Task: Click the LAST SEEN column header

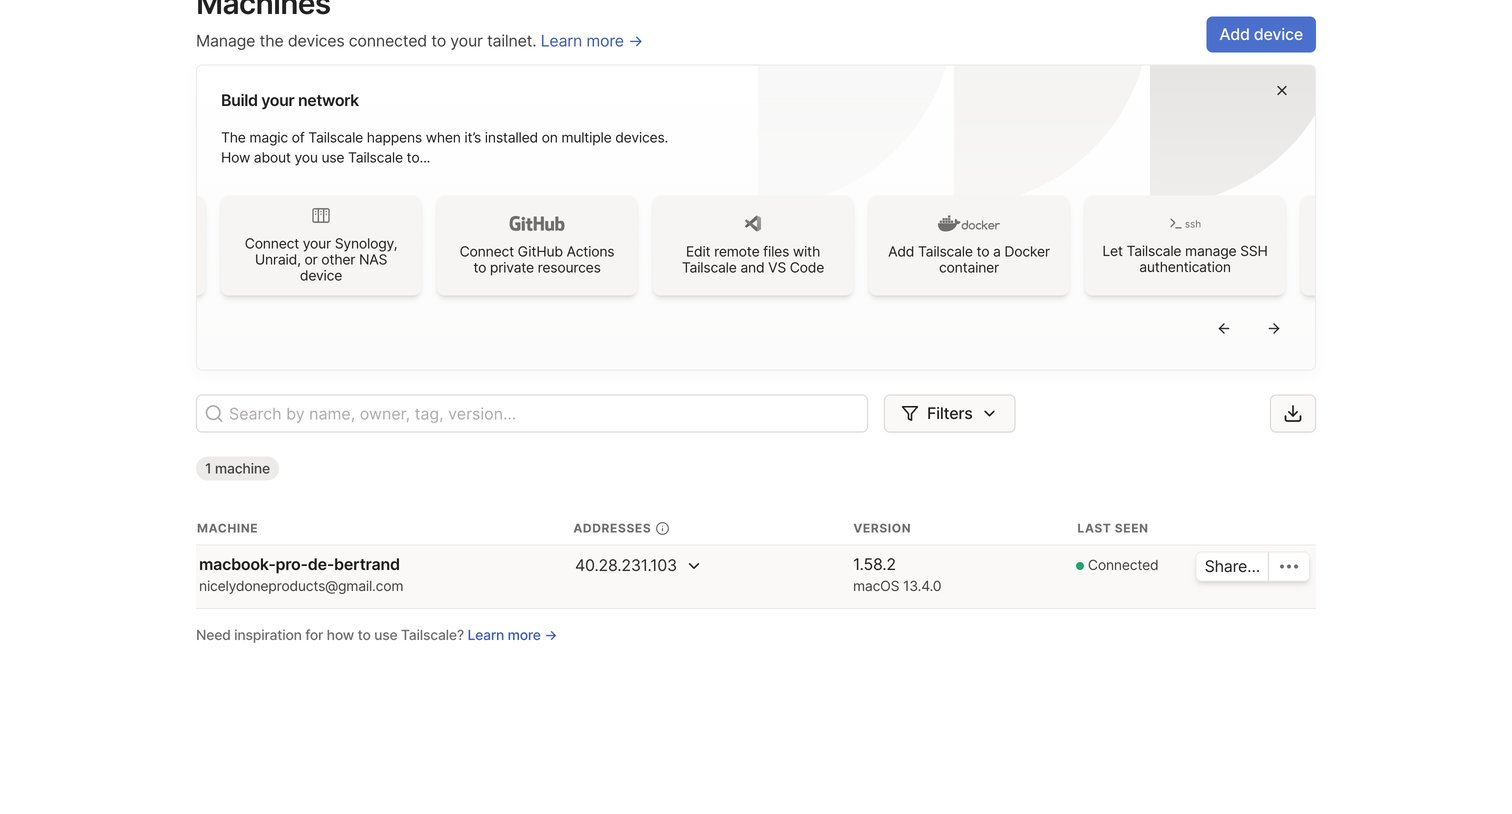Action: point(1112,529)
